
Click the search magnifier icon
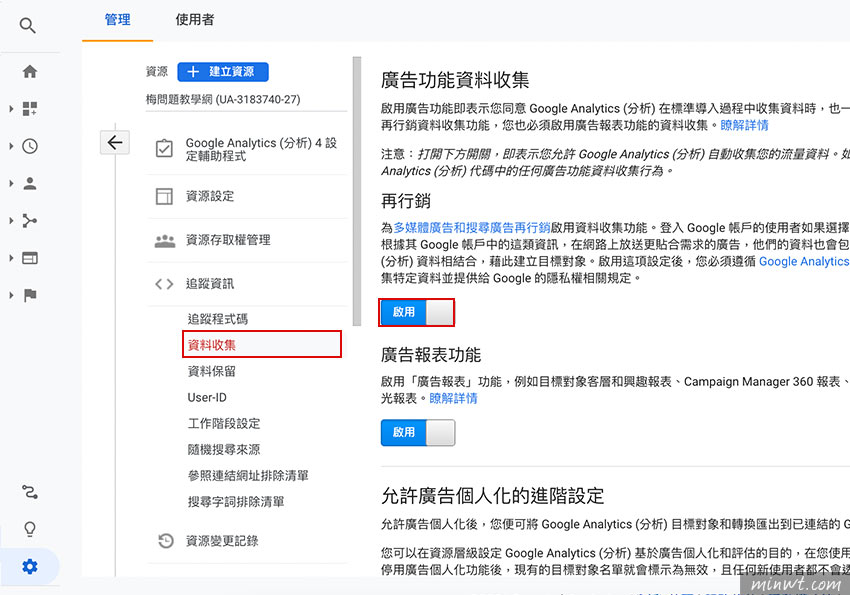pos(28,25)
